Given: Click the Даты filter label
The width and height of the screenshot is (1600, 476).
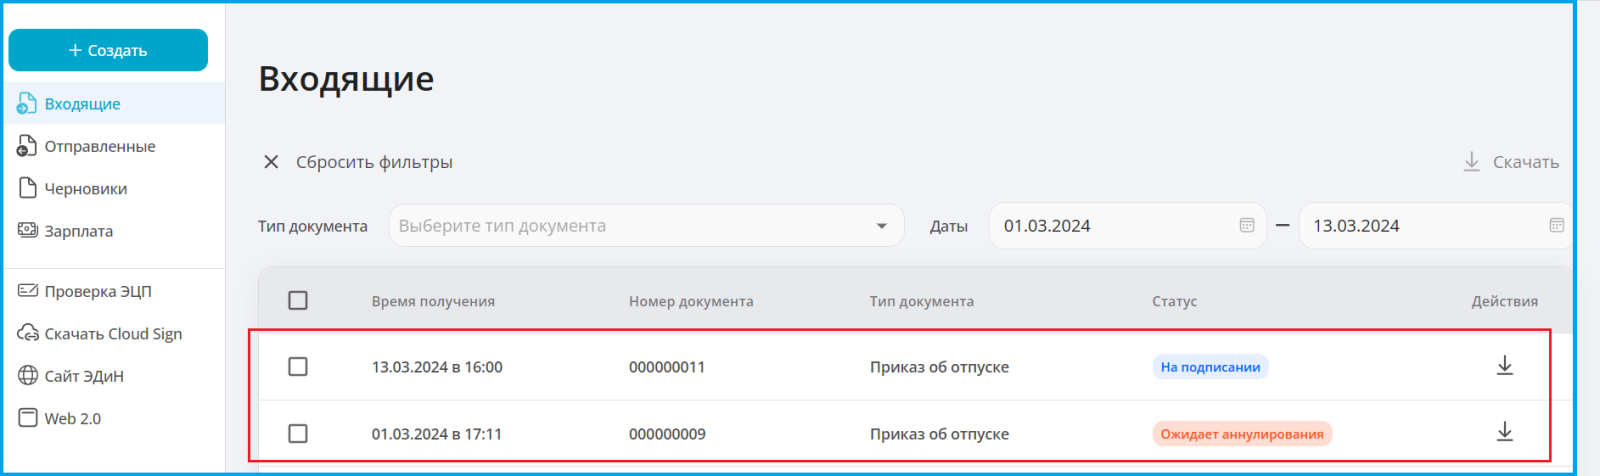Looking at the screenshot, I should coord(949,226).
